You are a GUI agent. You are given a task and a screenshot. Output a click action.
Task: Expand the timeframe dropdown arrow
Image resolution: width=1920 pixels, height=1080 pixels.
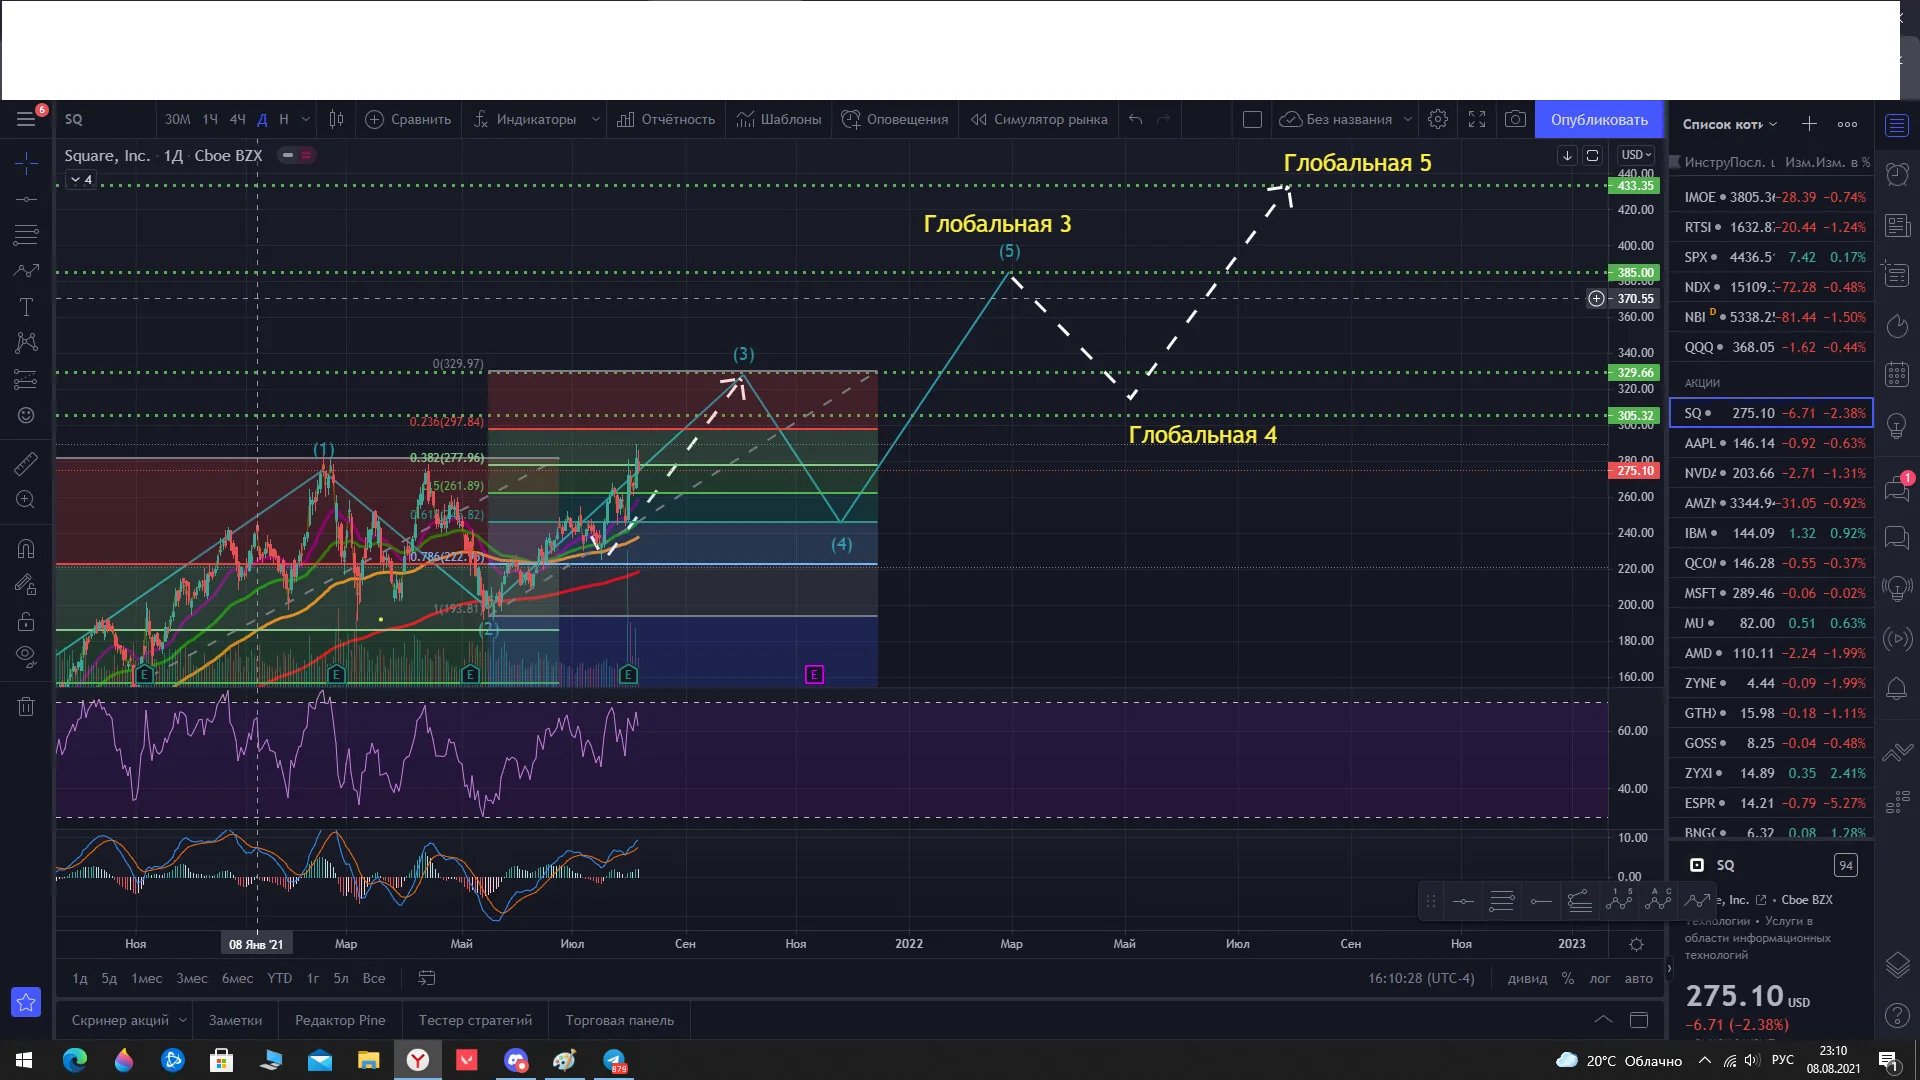(306, 120)
